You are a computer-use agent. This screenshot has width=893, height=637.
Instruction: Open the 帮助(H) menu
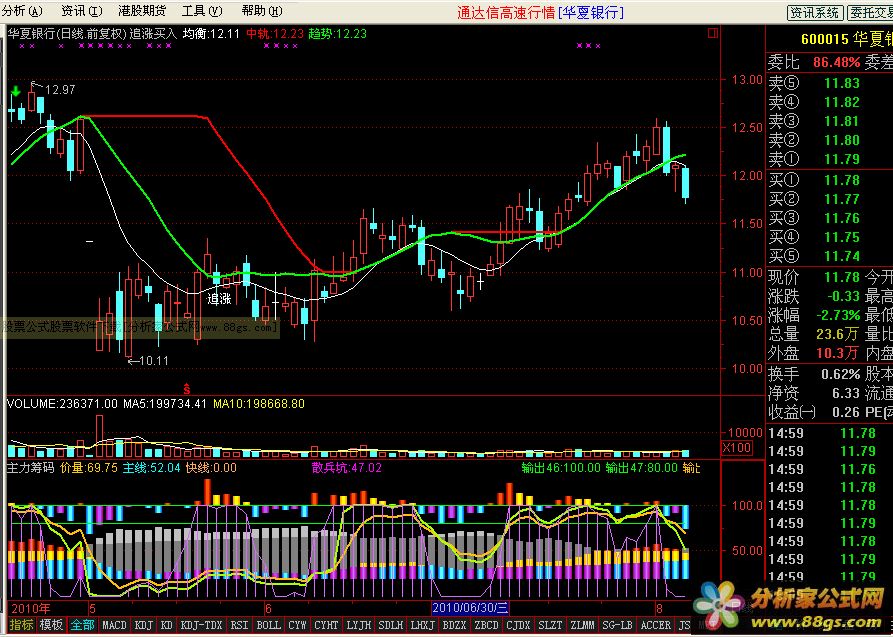[x=262, y=11]
